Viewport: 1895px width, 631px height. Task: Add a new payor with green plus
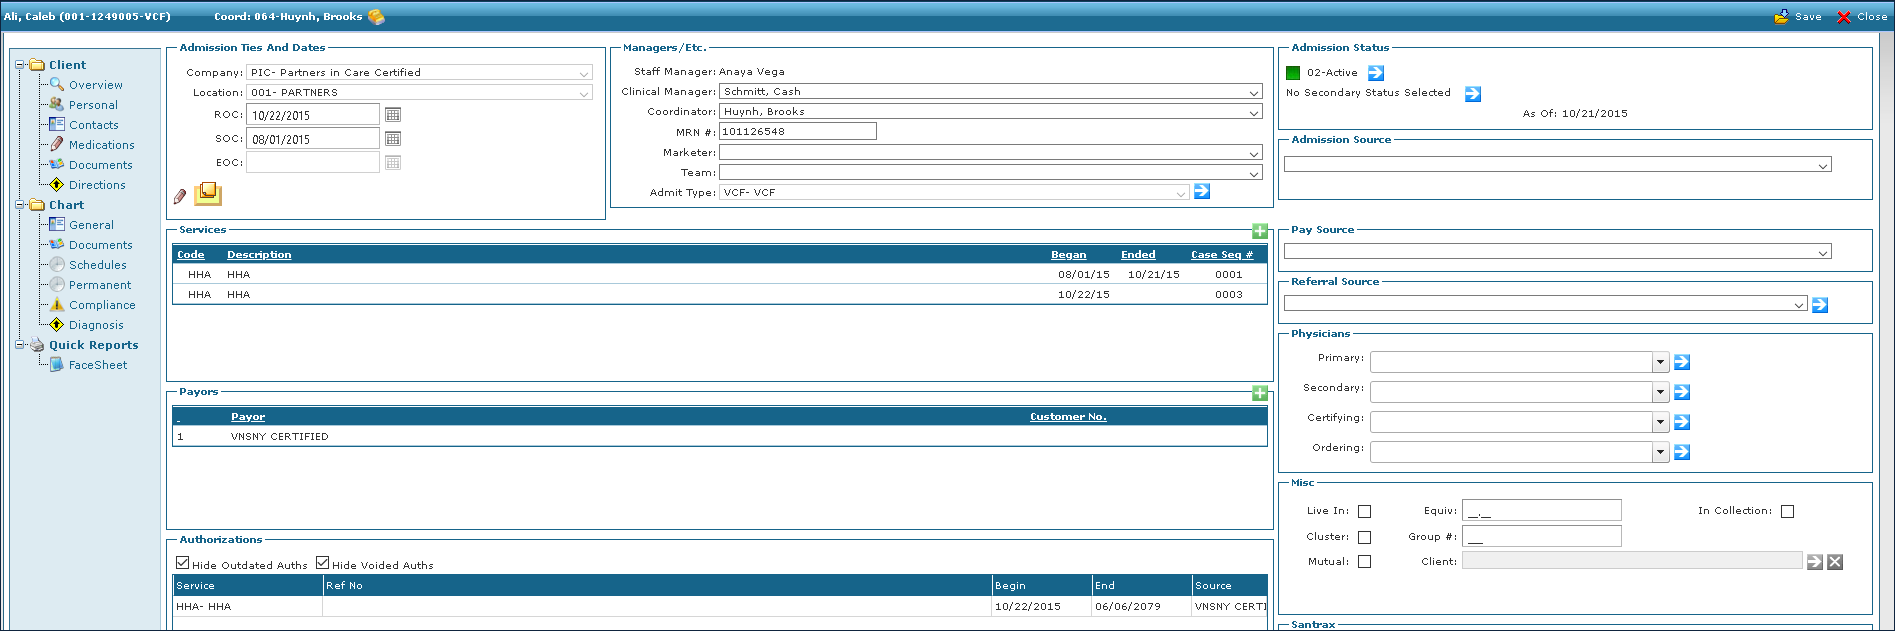click(x=1260, y=393)
